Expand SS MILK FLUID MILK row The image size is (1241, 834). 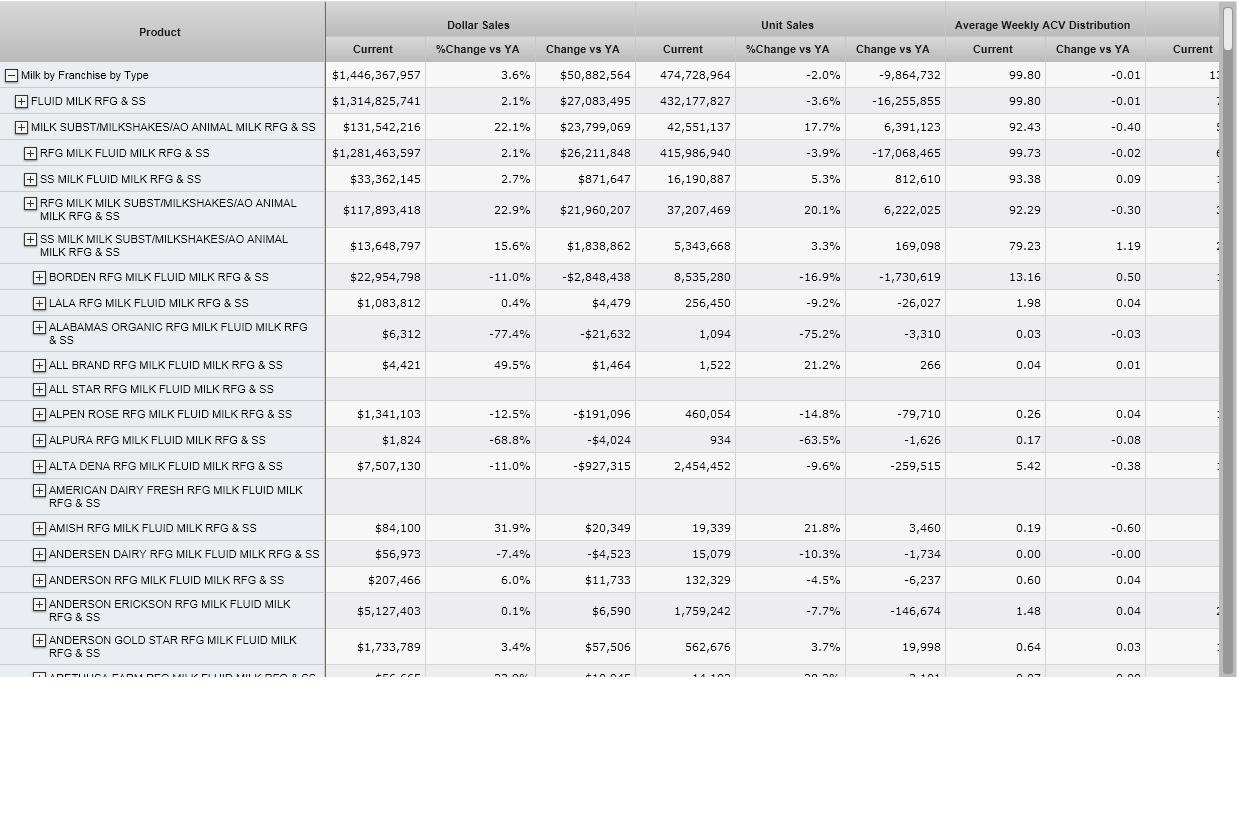pos(30,180)
